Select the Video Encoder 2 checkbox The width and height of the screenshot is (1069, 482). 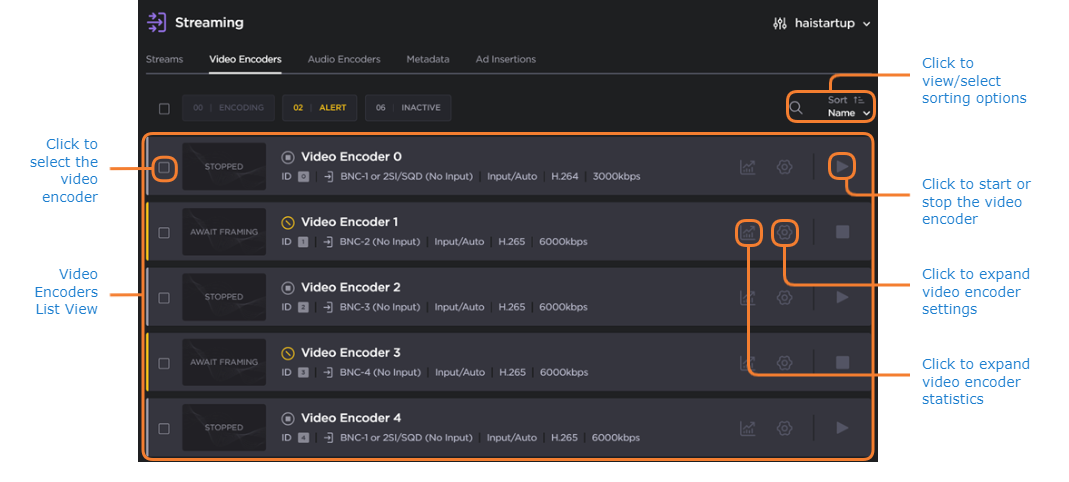tap(164, 298)
